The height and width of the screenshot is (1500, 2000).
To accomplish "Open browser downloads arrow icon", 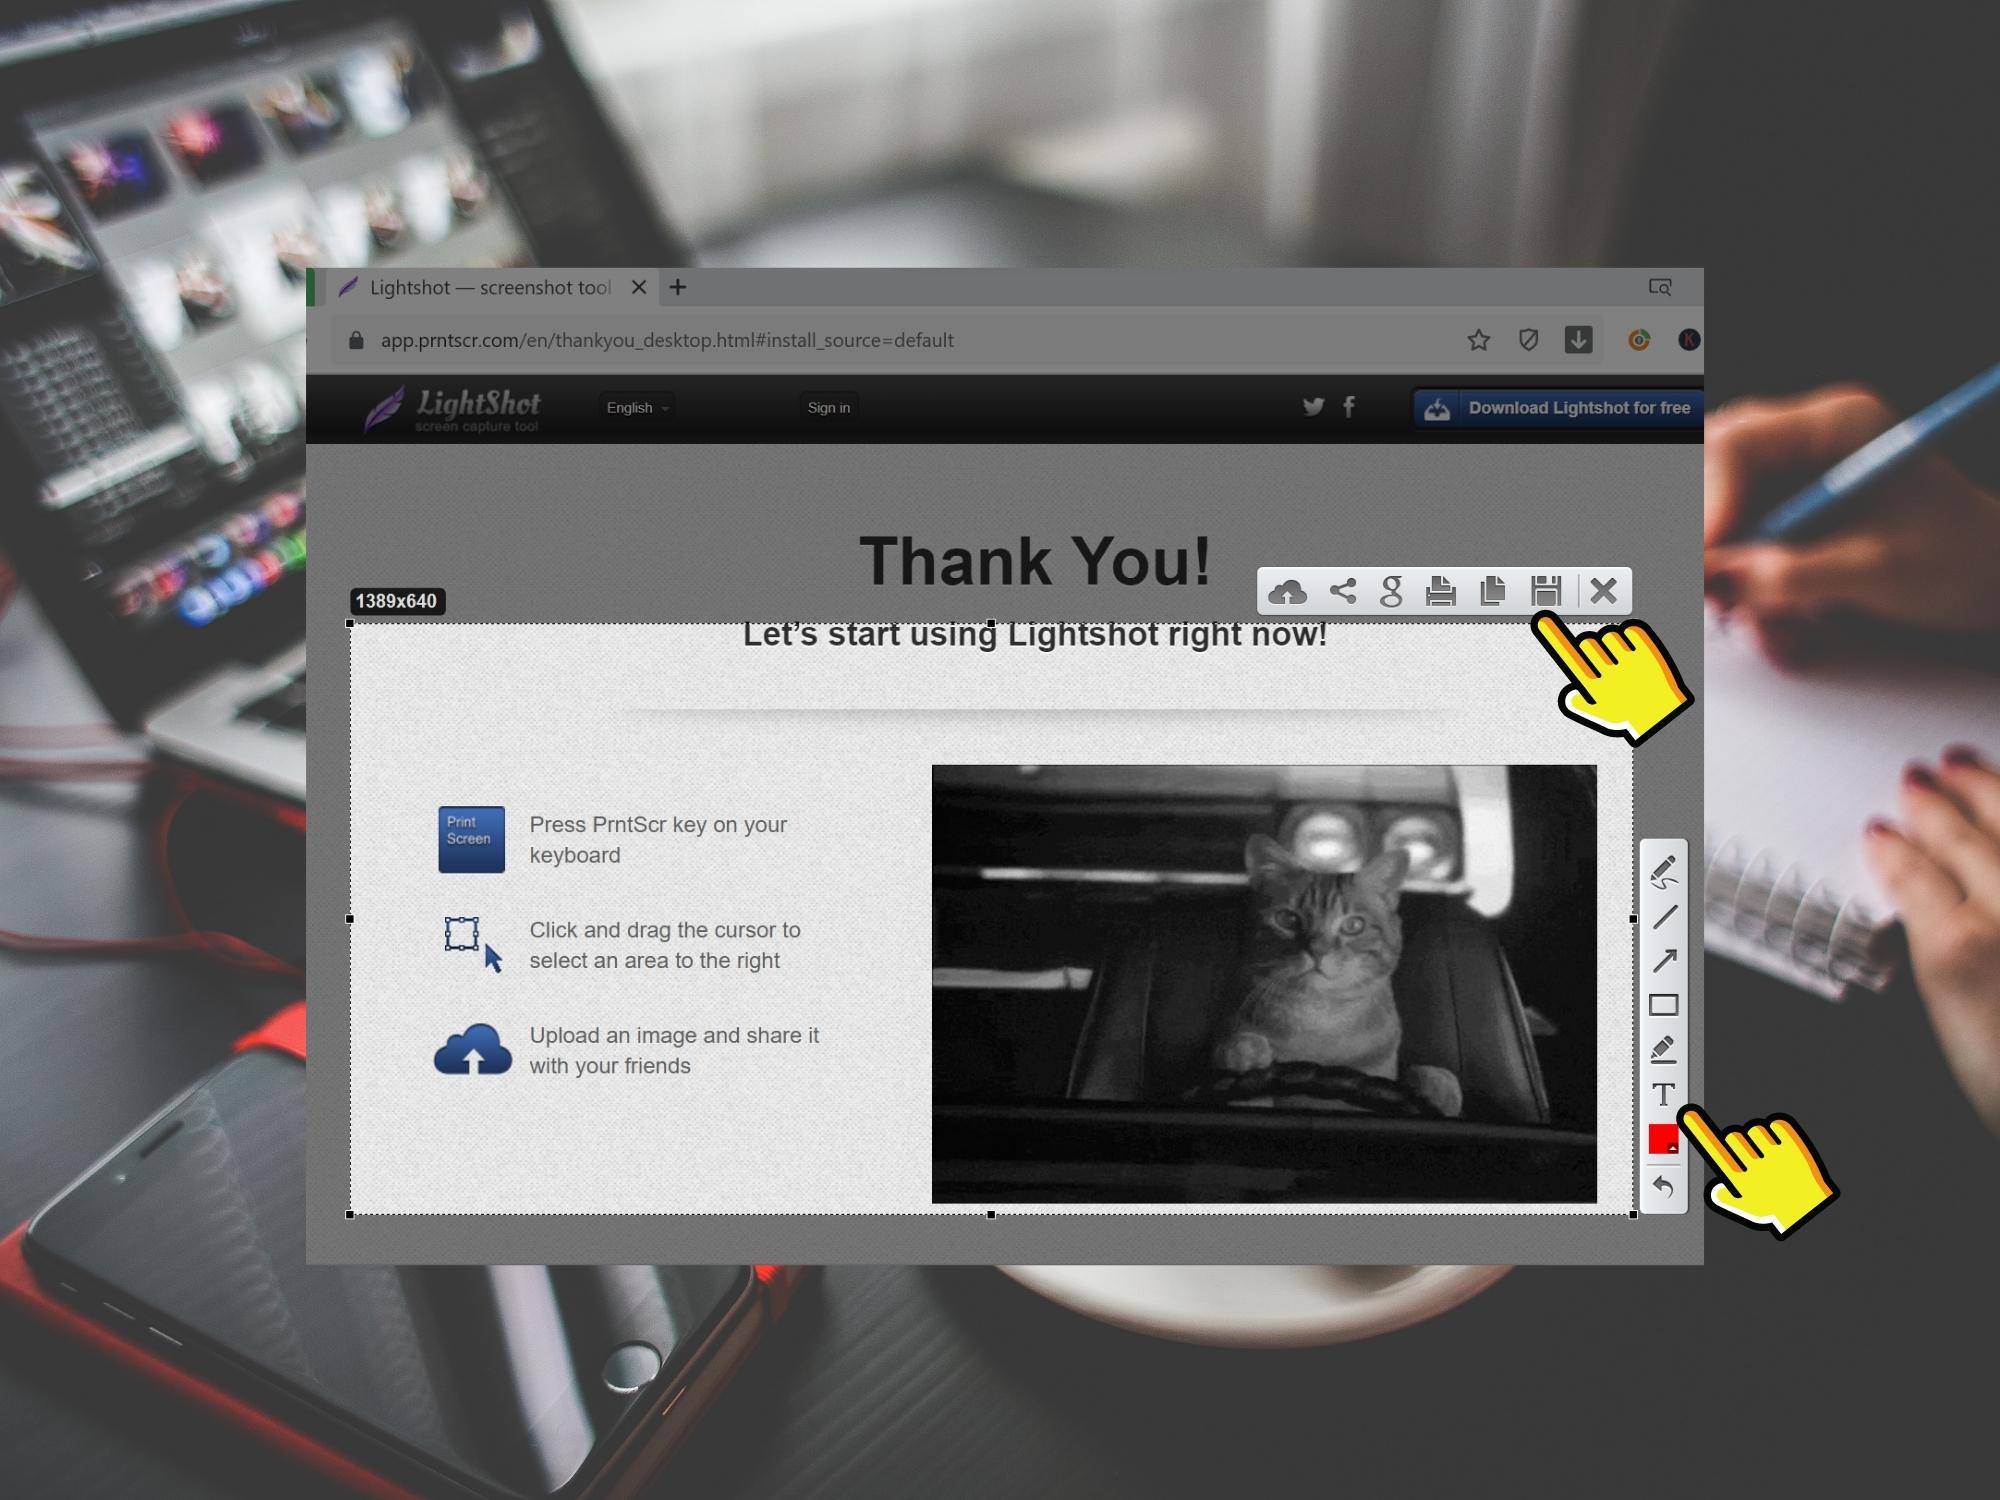I will click(x=1578, y=340).
